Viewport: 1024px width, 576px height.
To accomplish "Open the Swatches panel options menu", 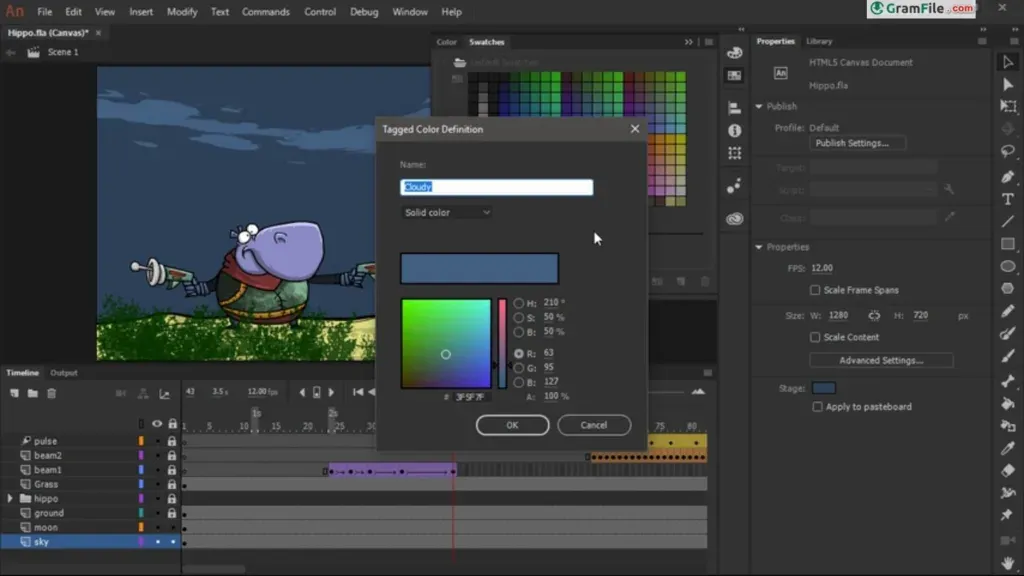I will (x=709, y=42).
